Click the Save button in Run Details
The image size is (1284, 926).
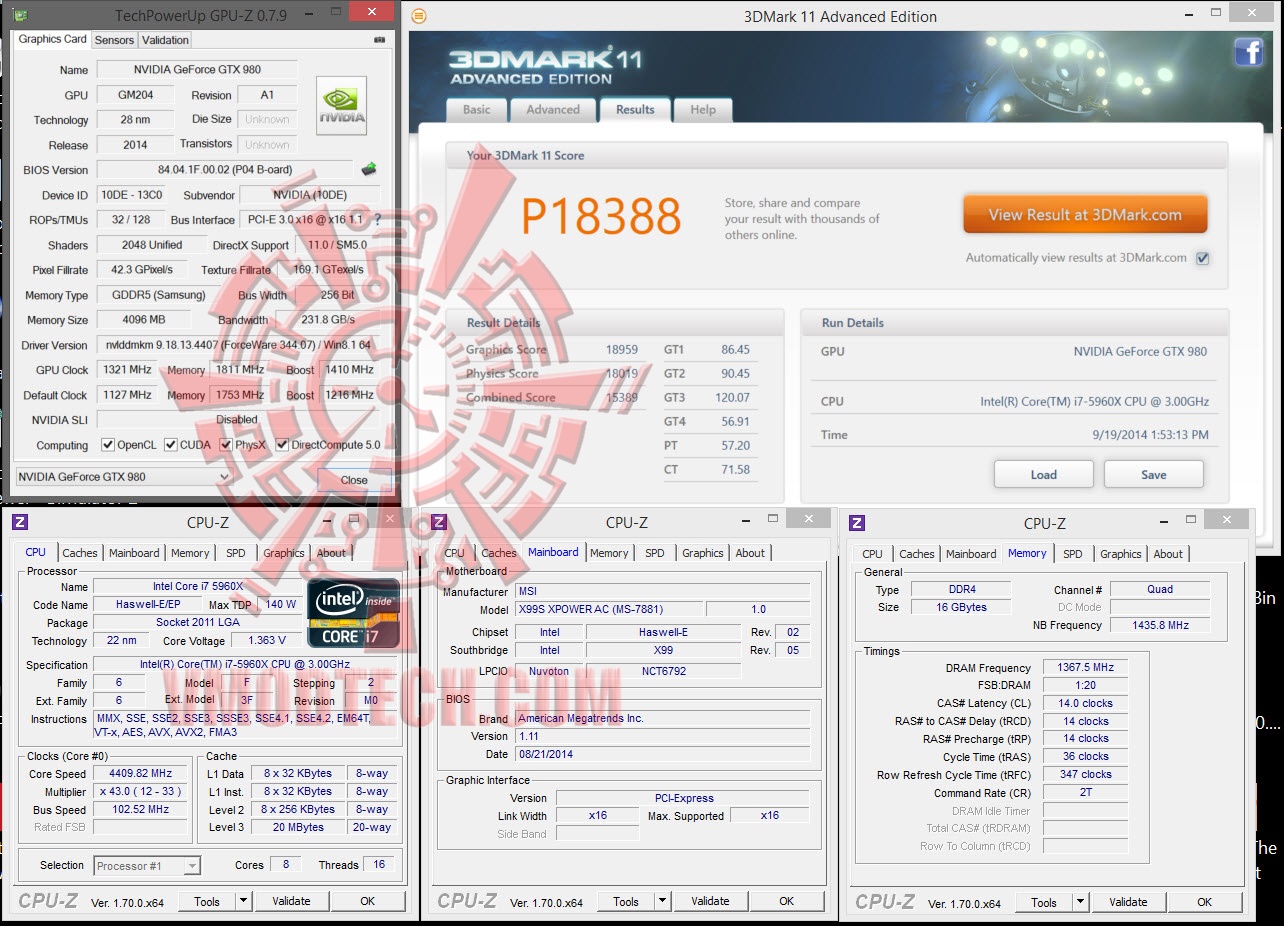(1153, 475)
